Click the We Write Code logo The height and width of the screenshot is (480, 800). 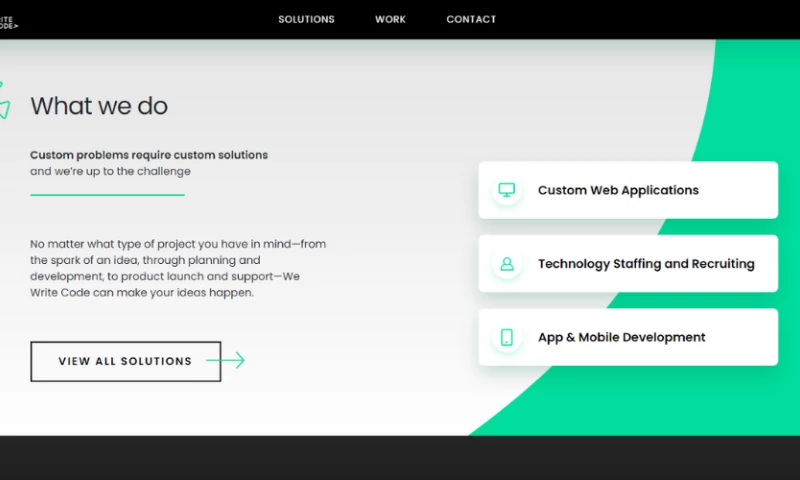(8, 20)
